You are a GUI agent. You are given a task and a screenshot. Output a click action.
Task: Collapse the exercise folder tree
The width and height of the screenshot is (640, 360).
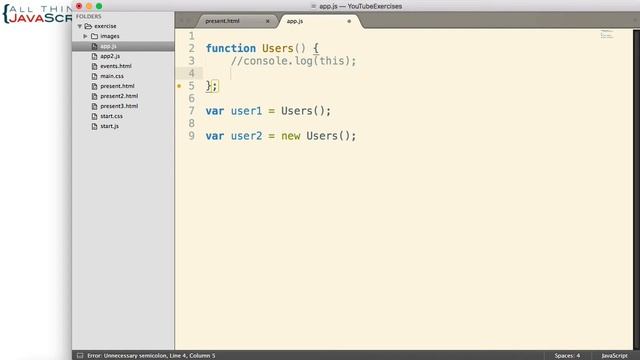[80, 26]
